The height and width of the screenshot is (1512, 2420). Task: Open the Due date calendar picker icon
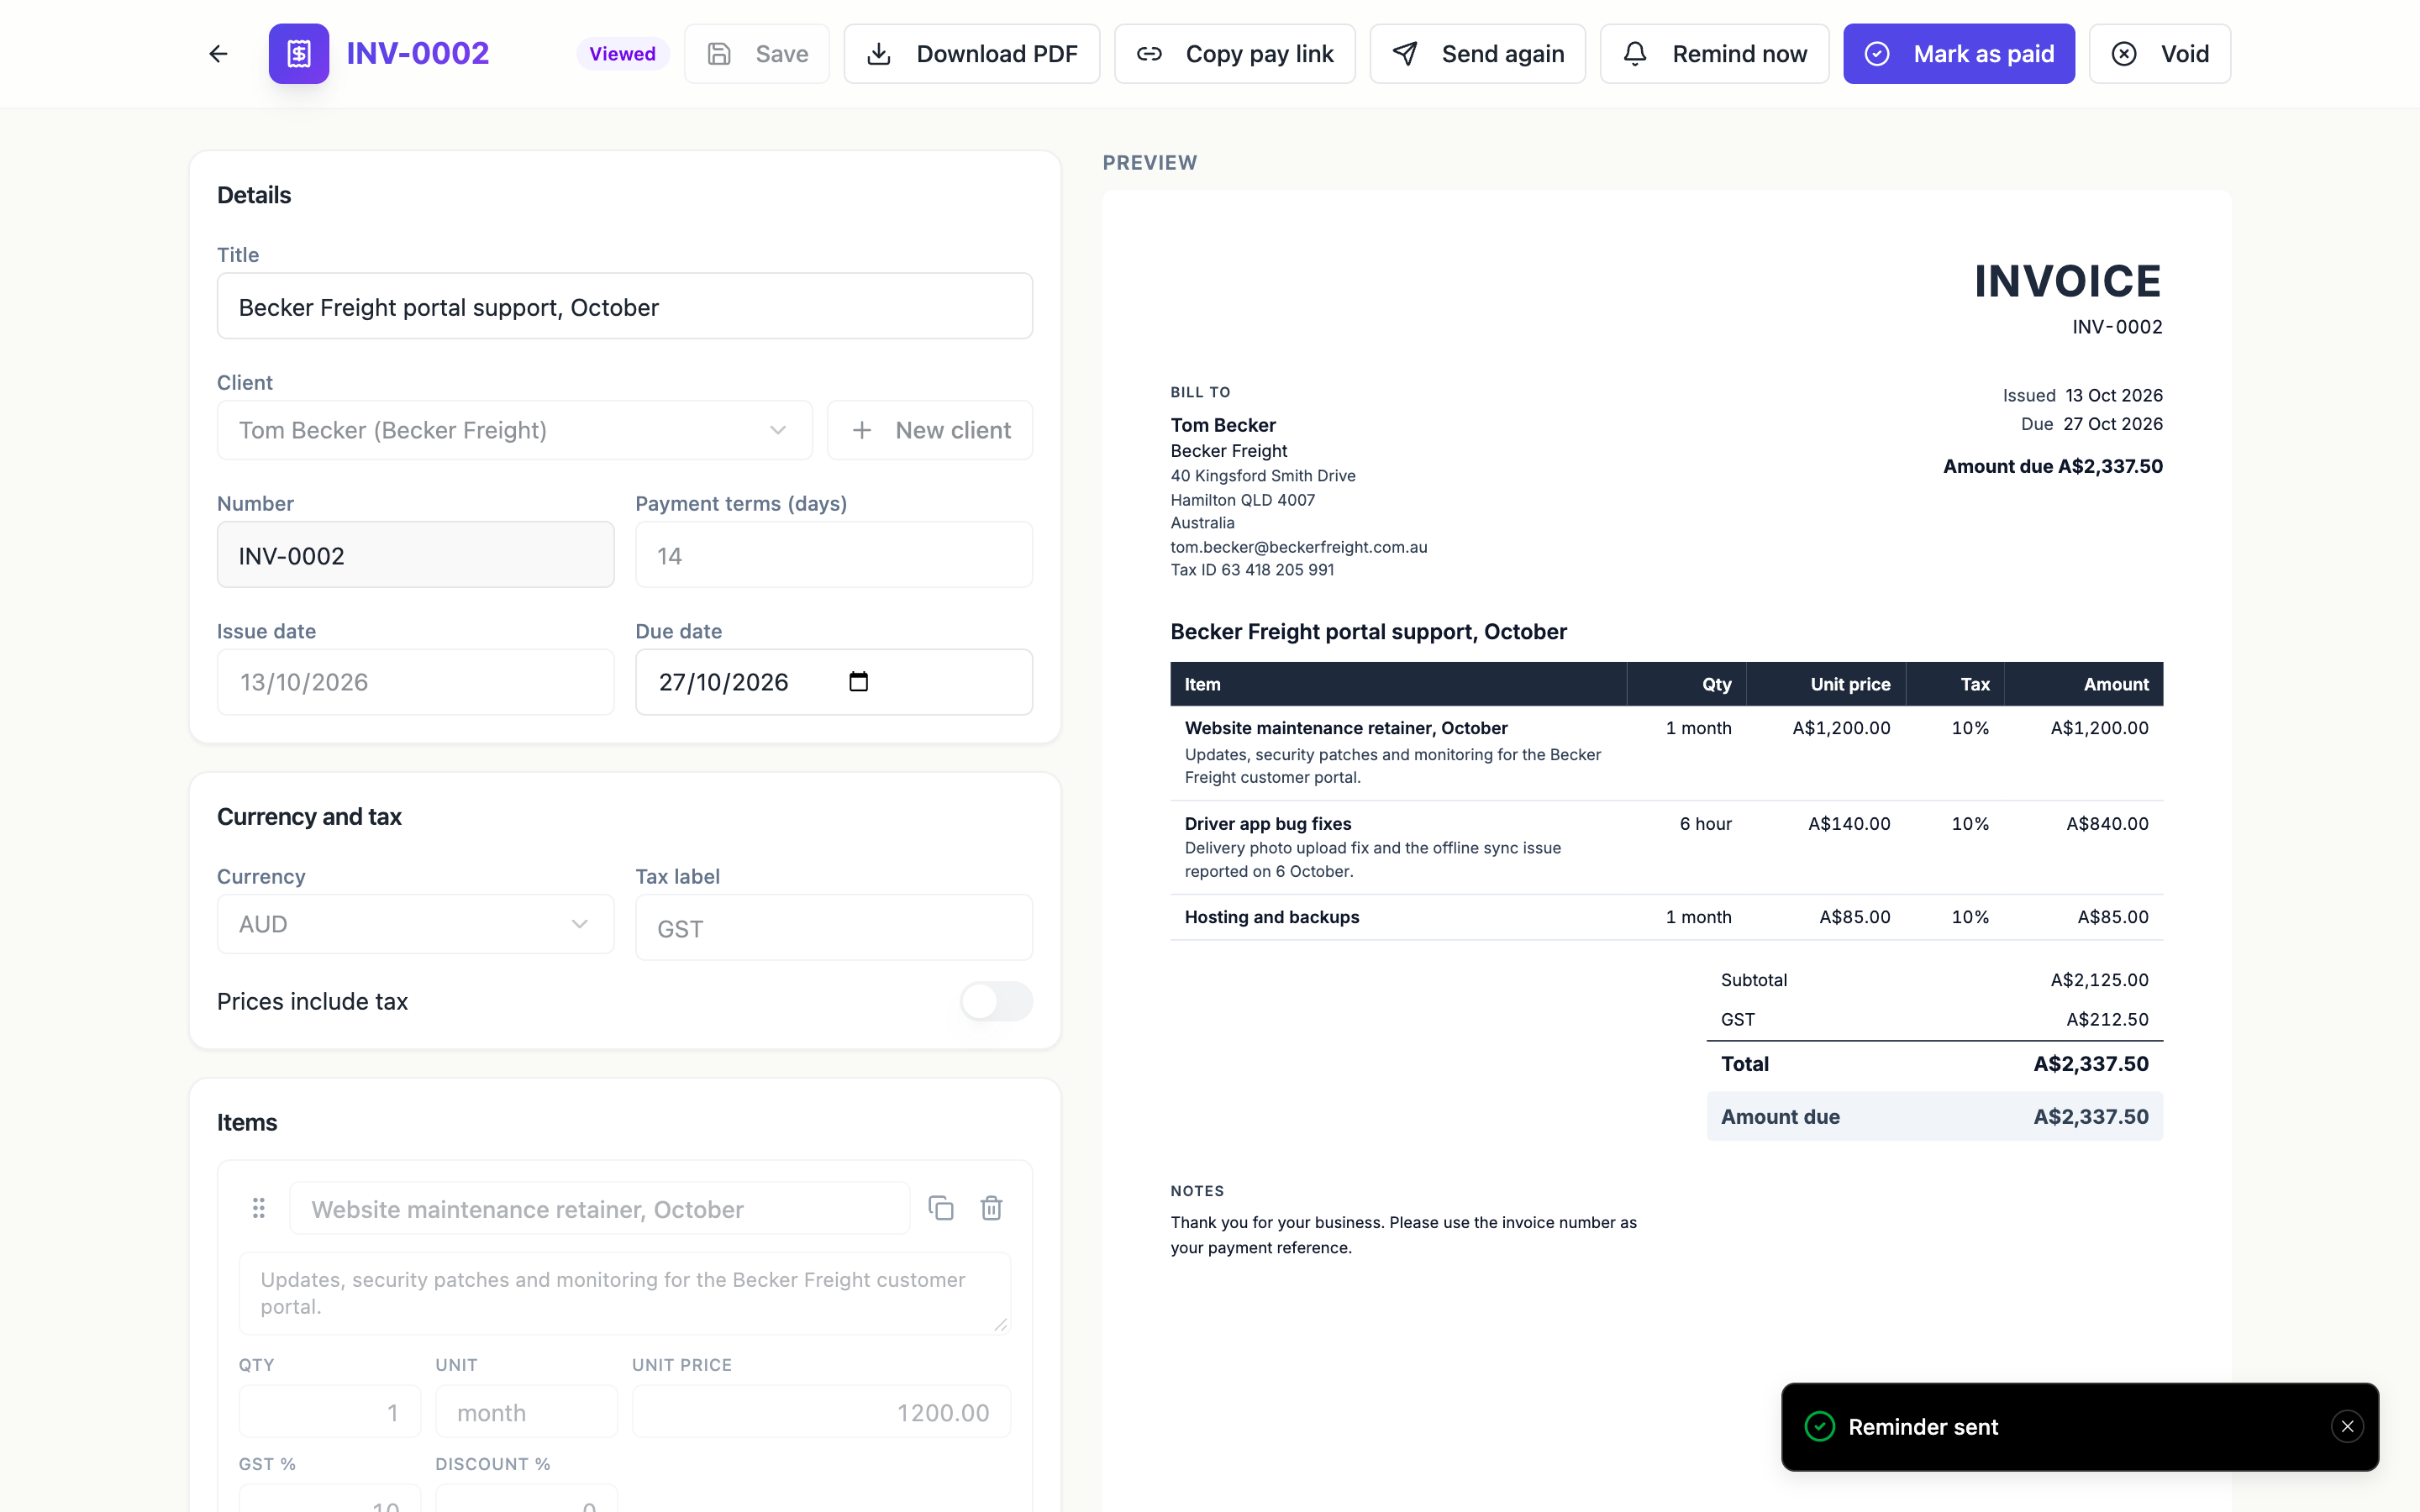pyautogui.click(x=858, y=682)
